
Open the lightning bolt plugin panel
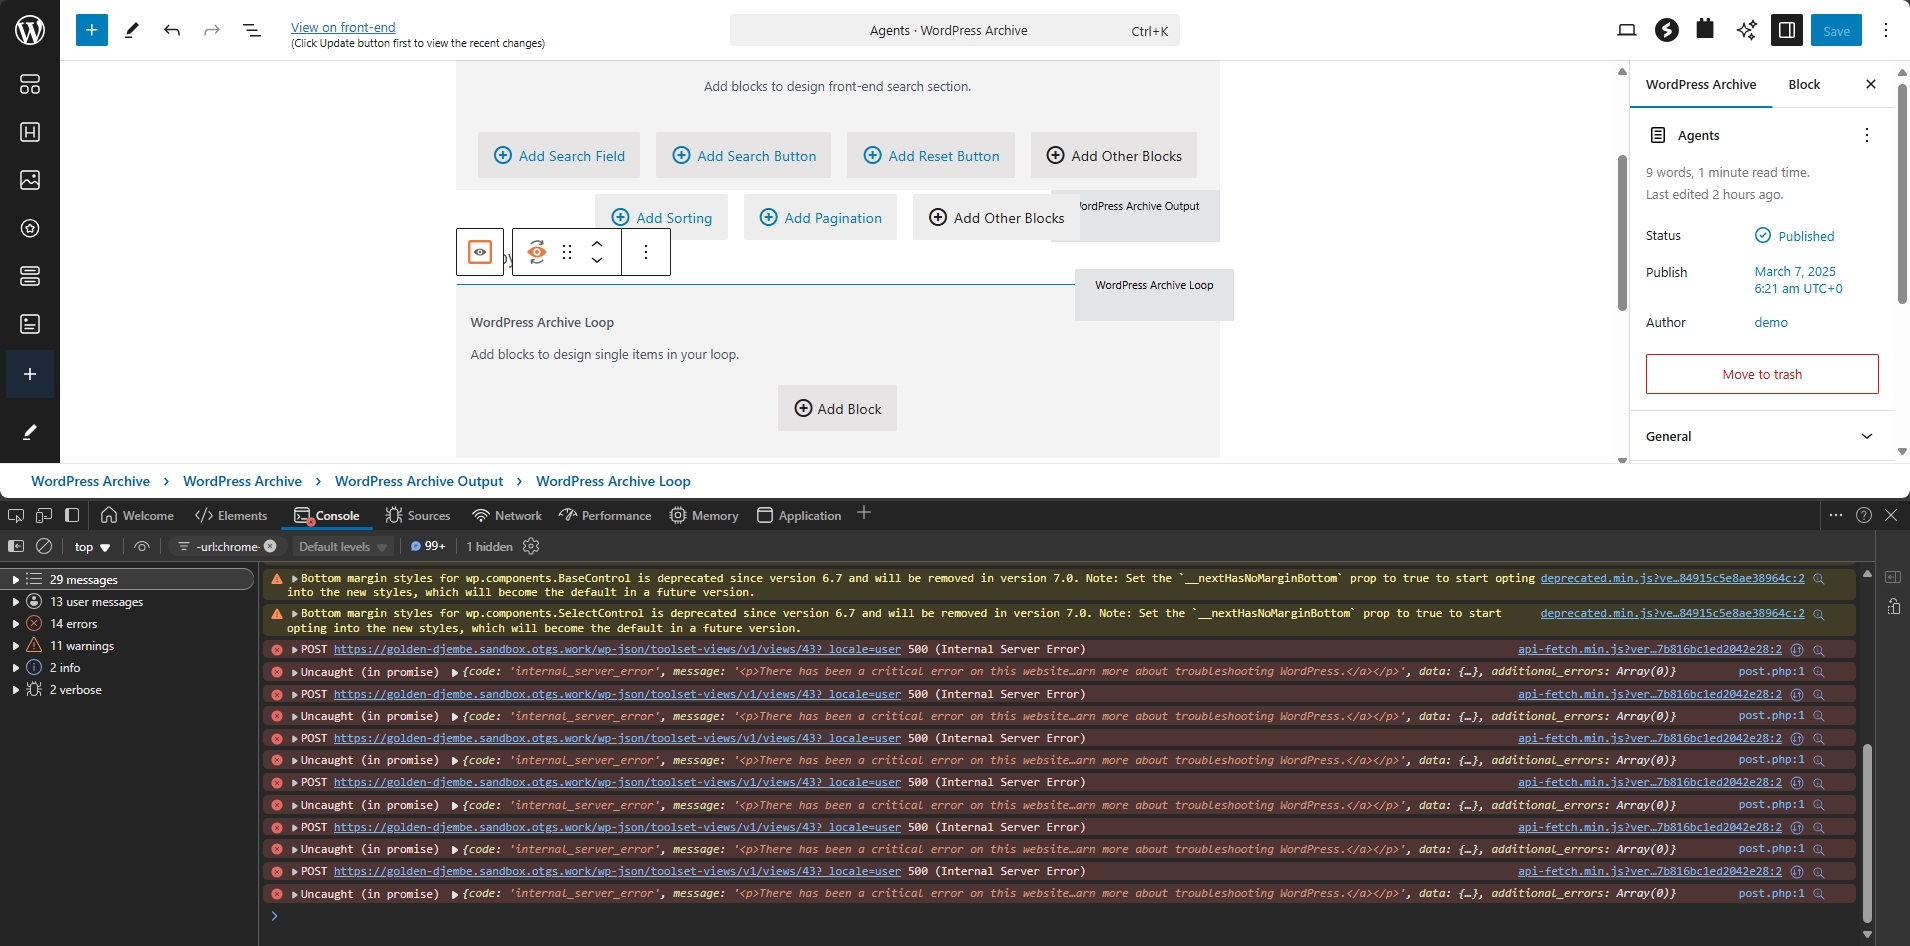pyautogui.click(x=1666, y=30)
